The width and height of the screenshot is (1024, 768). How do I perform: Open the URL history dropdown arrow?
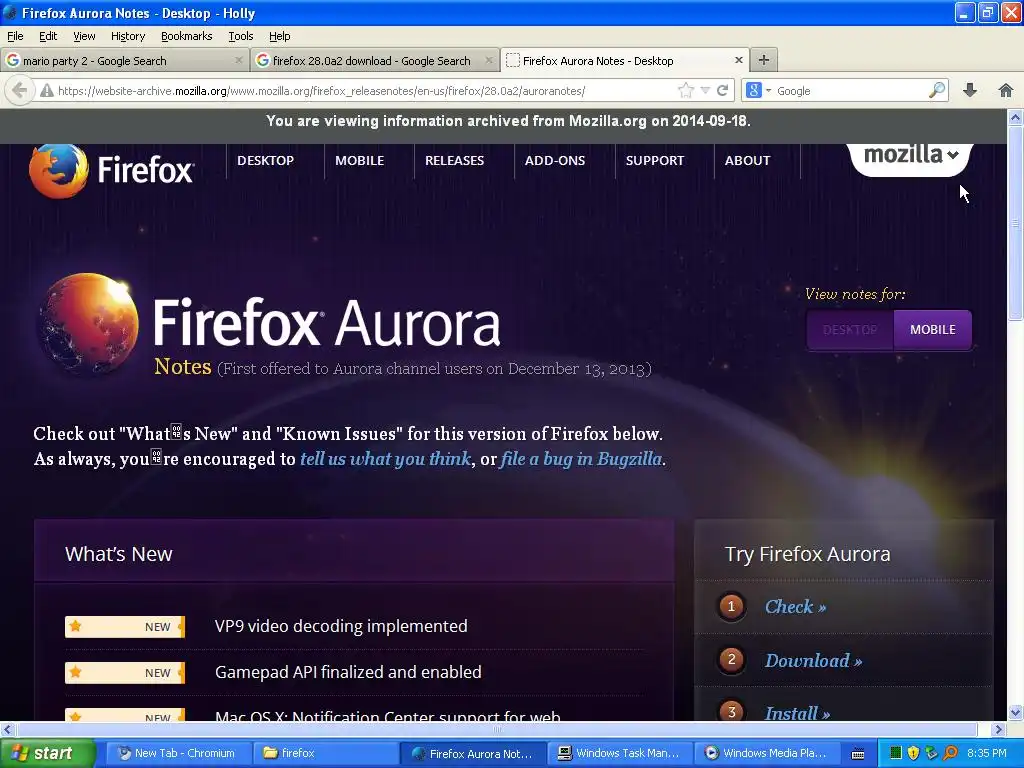coord(705,91)
